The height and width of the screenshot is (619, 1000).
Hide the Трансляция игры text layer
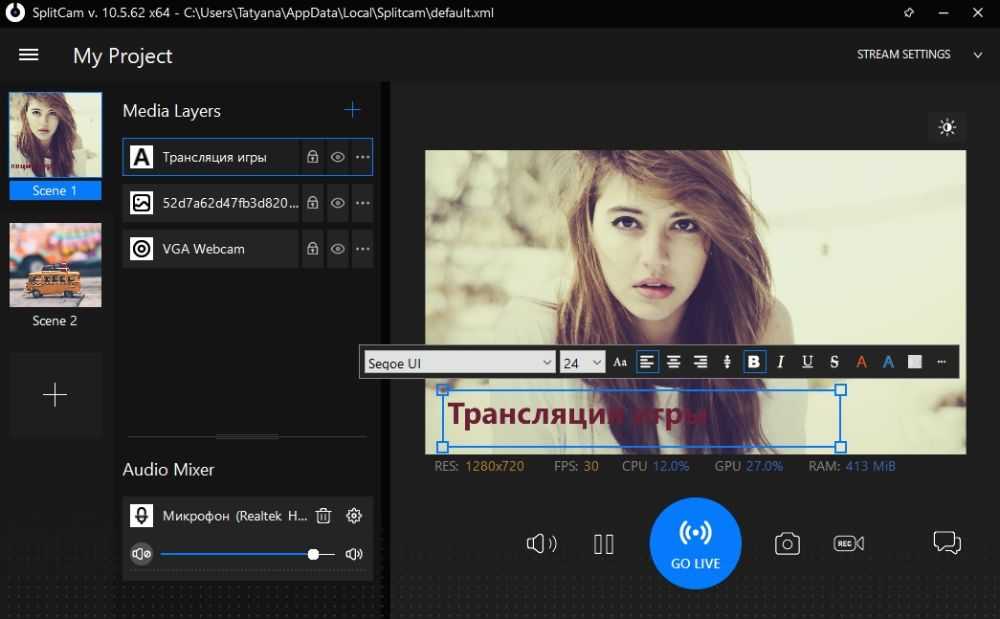click(338, 157)
